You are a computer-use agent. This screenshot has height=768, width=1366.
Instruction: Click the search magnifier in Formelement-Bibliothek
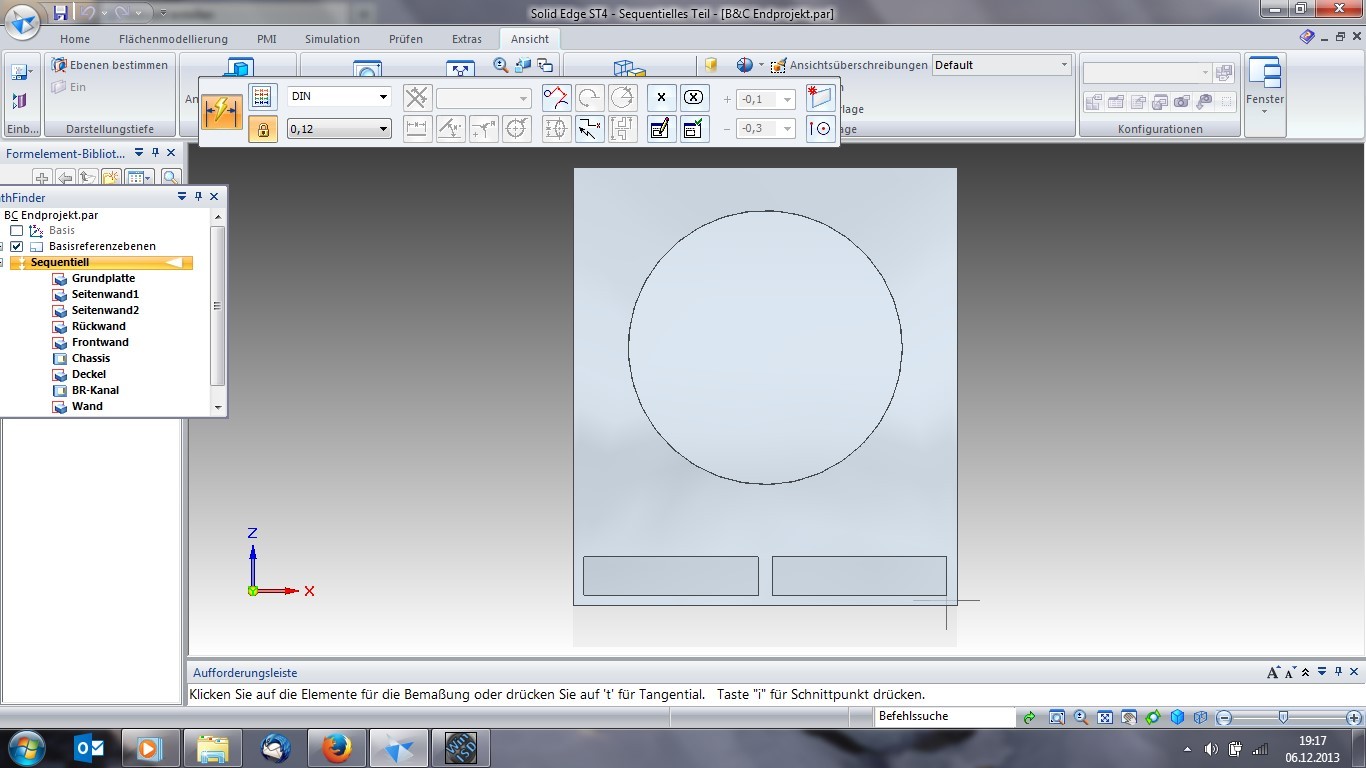(170, 177)
